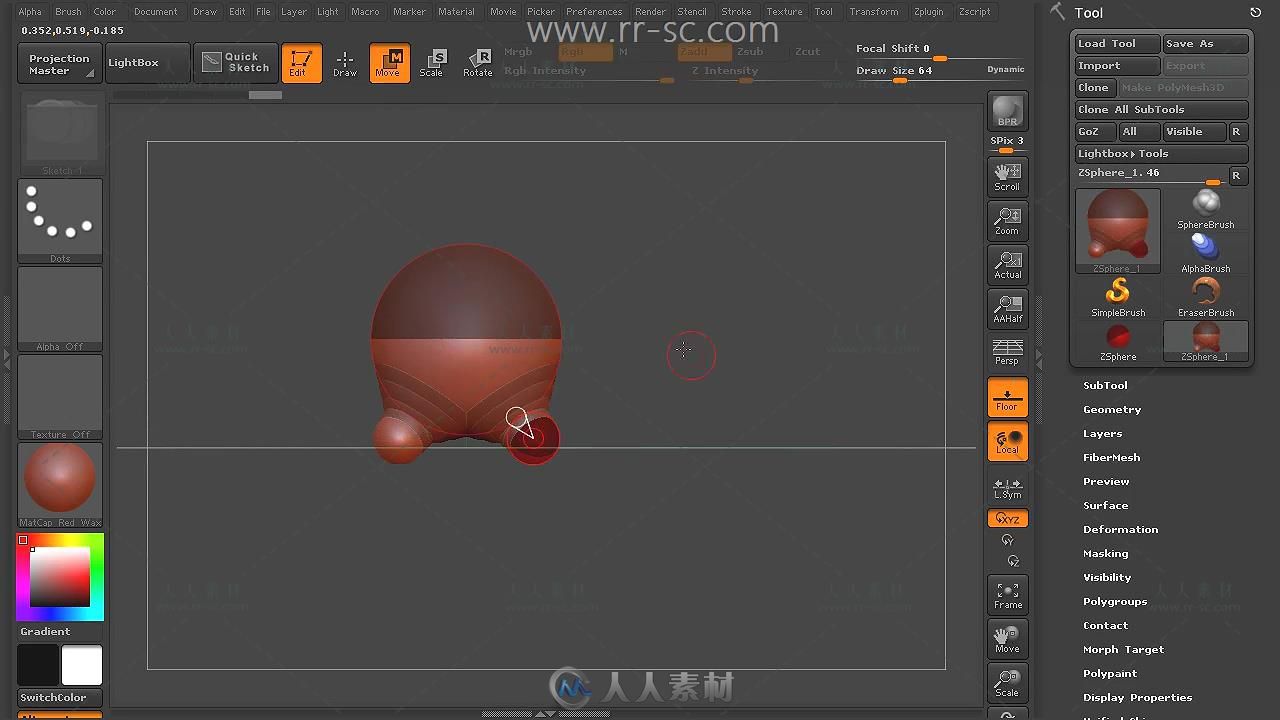Image resolution: width=1280 pixels, height=720 pixels.
Task: Render with the BPR button
Action: [1007, 112]
